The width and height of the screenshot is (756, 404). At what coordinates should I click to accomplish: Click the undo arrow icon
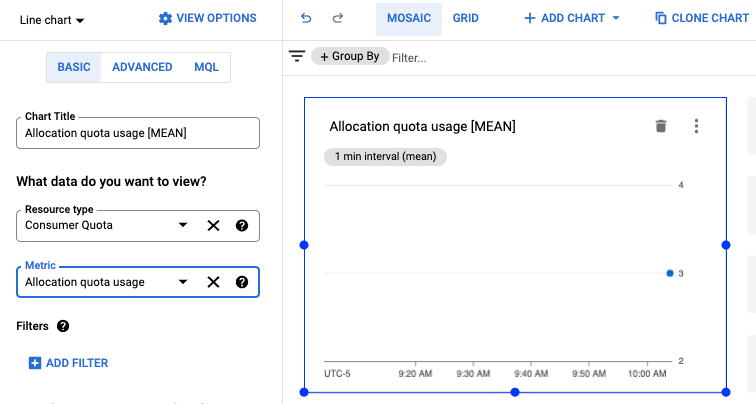pos(306,18)
